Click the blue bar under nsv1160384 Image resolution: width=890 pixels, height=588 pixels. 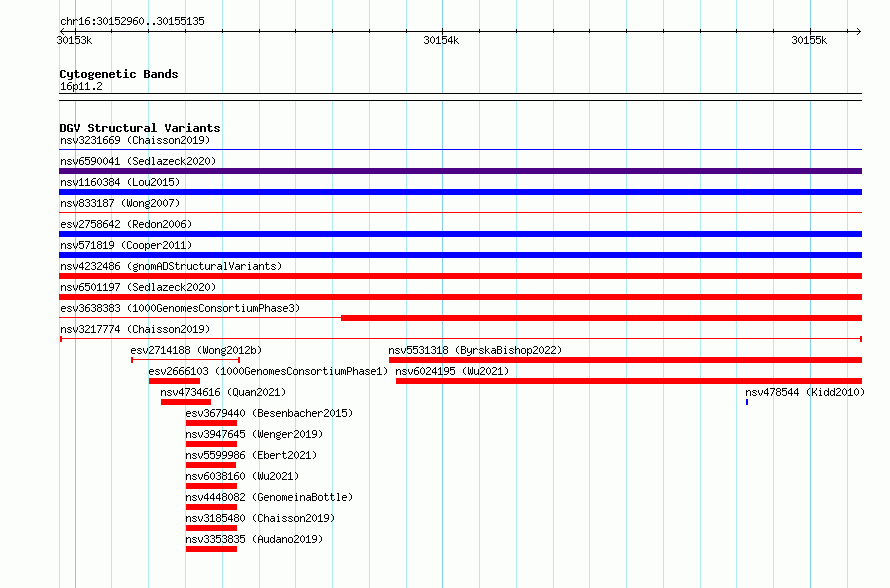(x=460, y=192)
